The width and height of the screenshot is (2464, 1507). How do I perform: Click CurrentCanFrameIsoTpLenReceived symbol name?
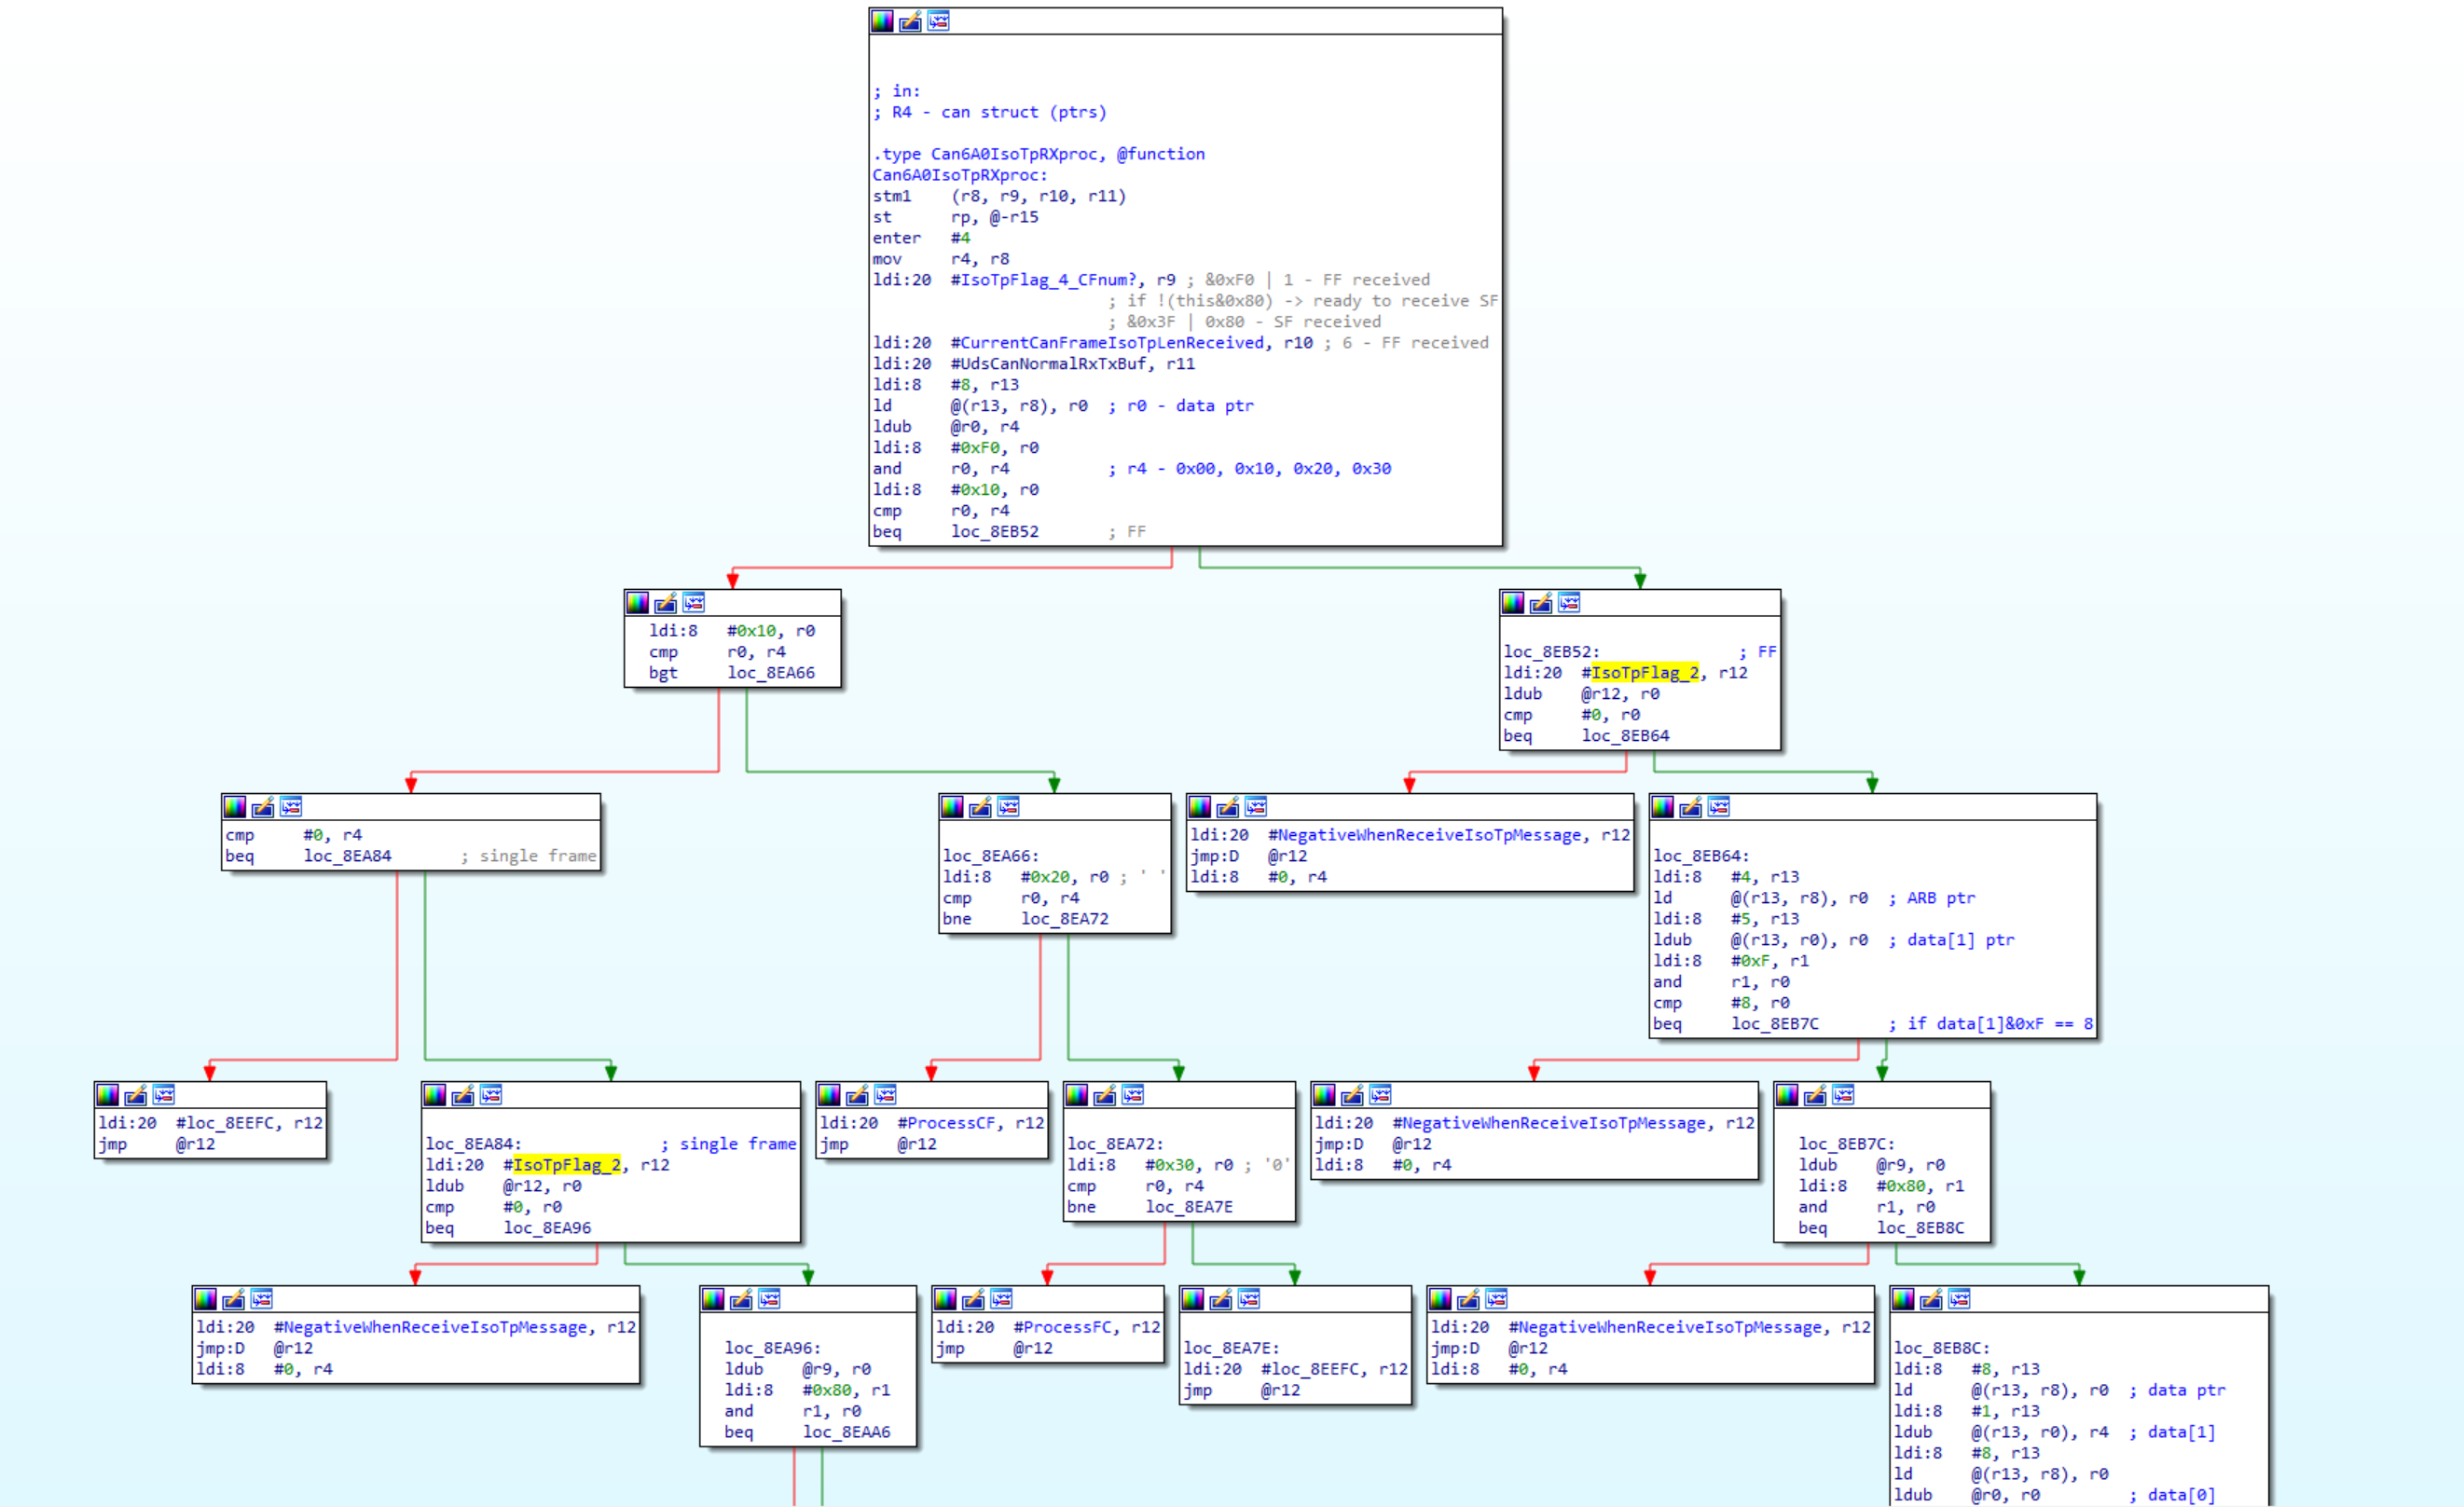point(1112,343)
